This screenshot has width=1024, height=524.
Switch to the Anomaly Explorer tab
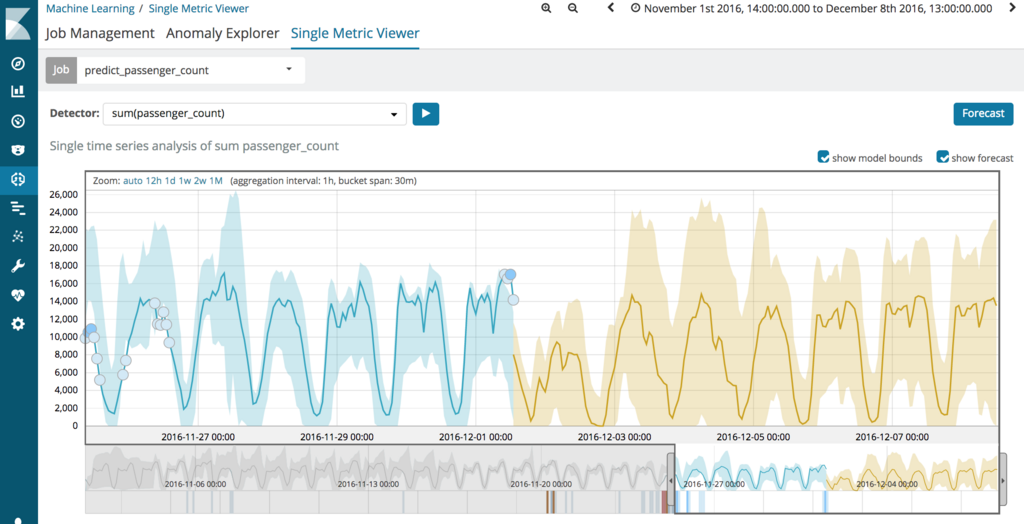(x=223, y=33)
